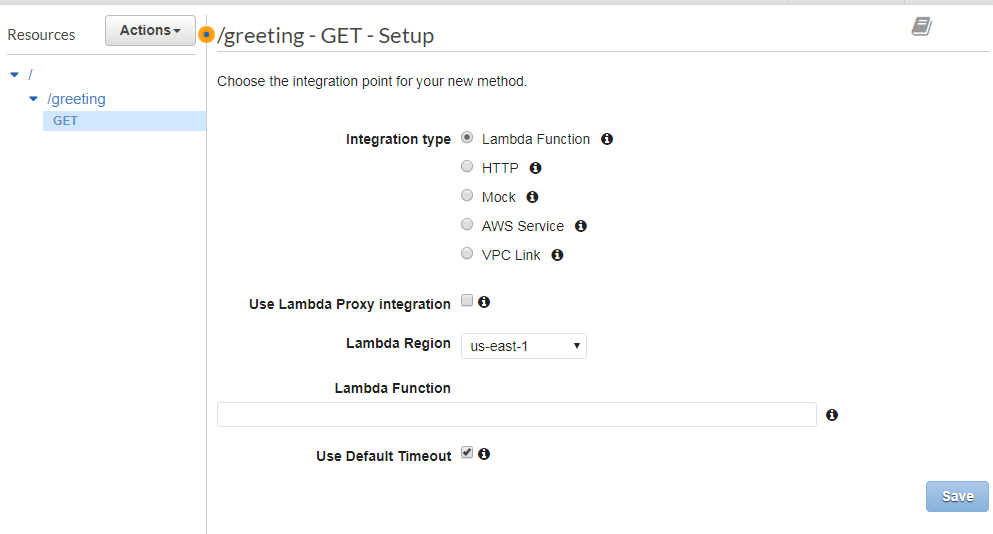Screen dimensions: 993x534
Task: Collapse the /greeting resource tree node
Action: pos(34,99)
